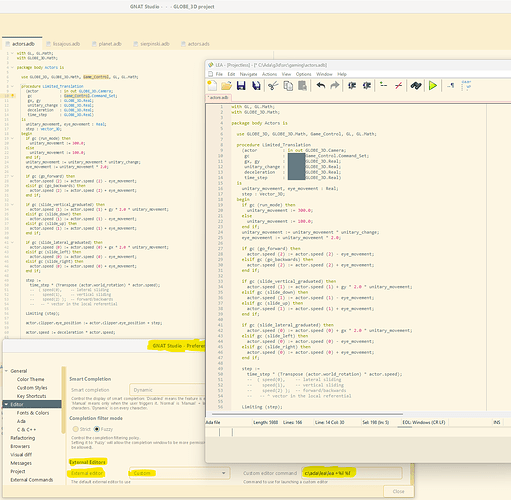Open Smart completion Dynamic dropdown

(x=167, y=390)
